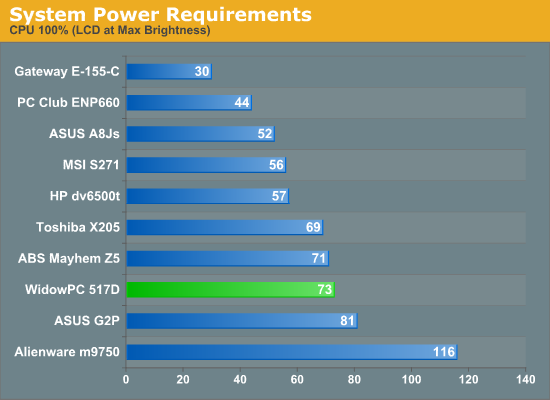This screenshot has height=400, width=550.
Task: Click the value 30 on Gateway bar
Action: pyautogui.click(x=202, y=72)
